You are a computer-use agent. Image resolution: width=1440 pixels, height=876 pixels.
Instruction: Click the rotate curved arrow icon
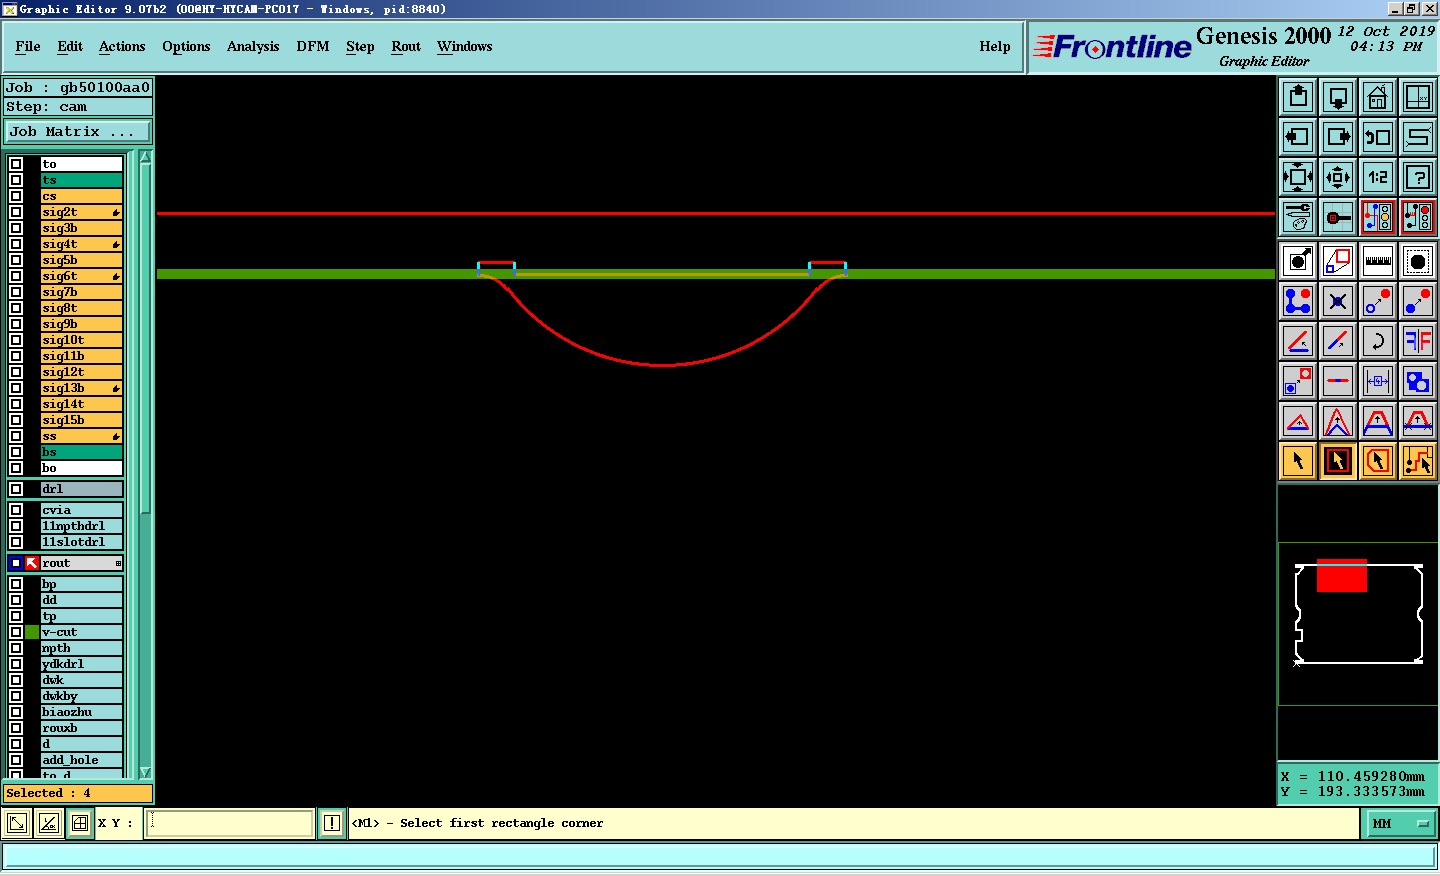pyautogui.click(x=1378, y=341)
